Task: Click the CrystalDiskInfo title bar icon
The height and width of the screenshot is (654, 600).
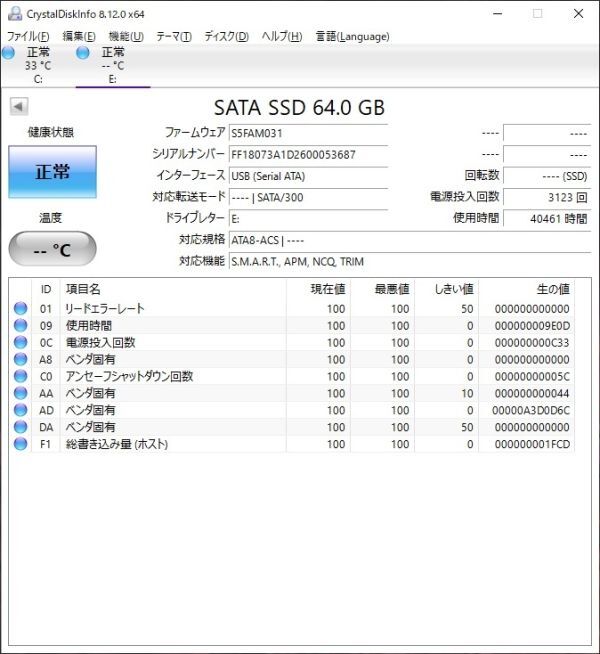Action: (15, 14)
